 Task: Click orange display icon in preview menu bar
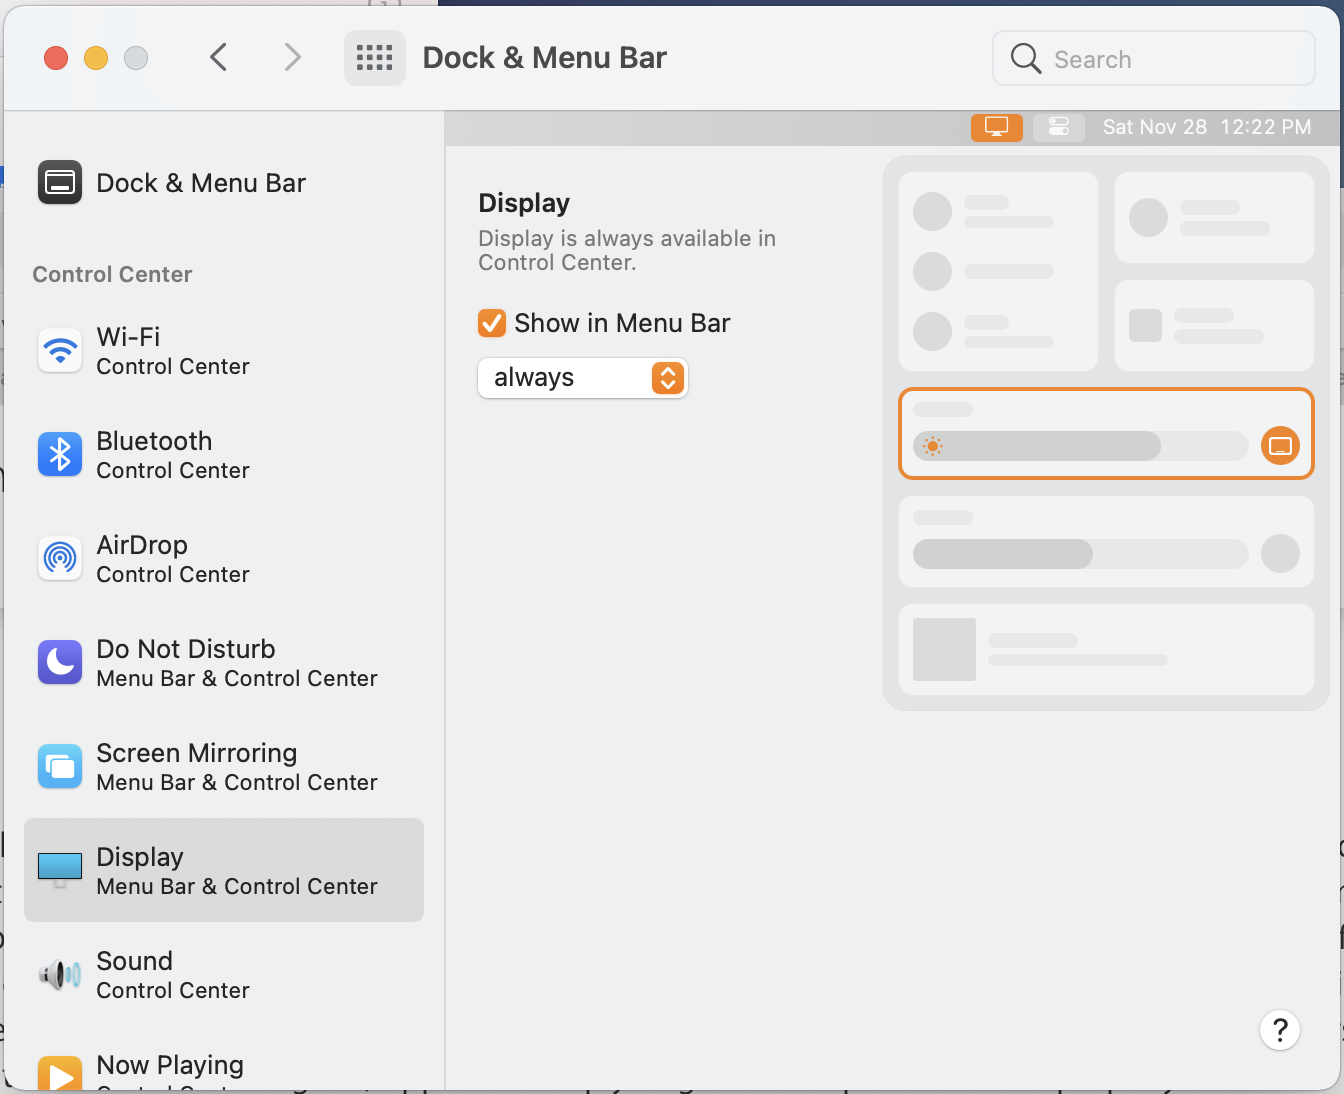(997, 127)
